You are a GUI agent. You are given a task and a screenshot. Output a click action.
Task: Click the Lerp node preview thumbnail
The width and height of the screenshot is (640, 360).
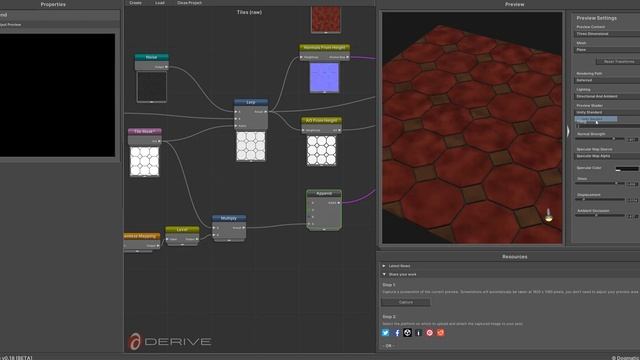pyautogui.click(x=251, y=146)
